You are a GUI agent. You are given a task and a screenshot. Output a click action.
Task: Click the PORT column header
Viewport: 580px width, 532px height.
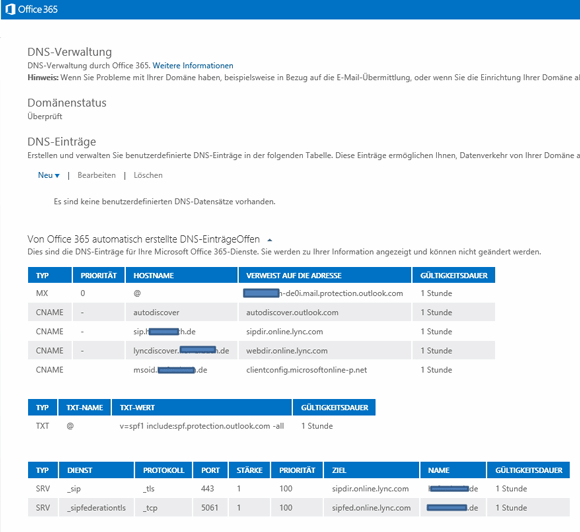[x=210, y=470]
